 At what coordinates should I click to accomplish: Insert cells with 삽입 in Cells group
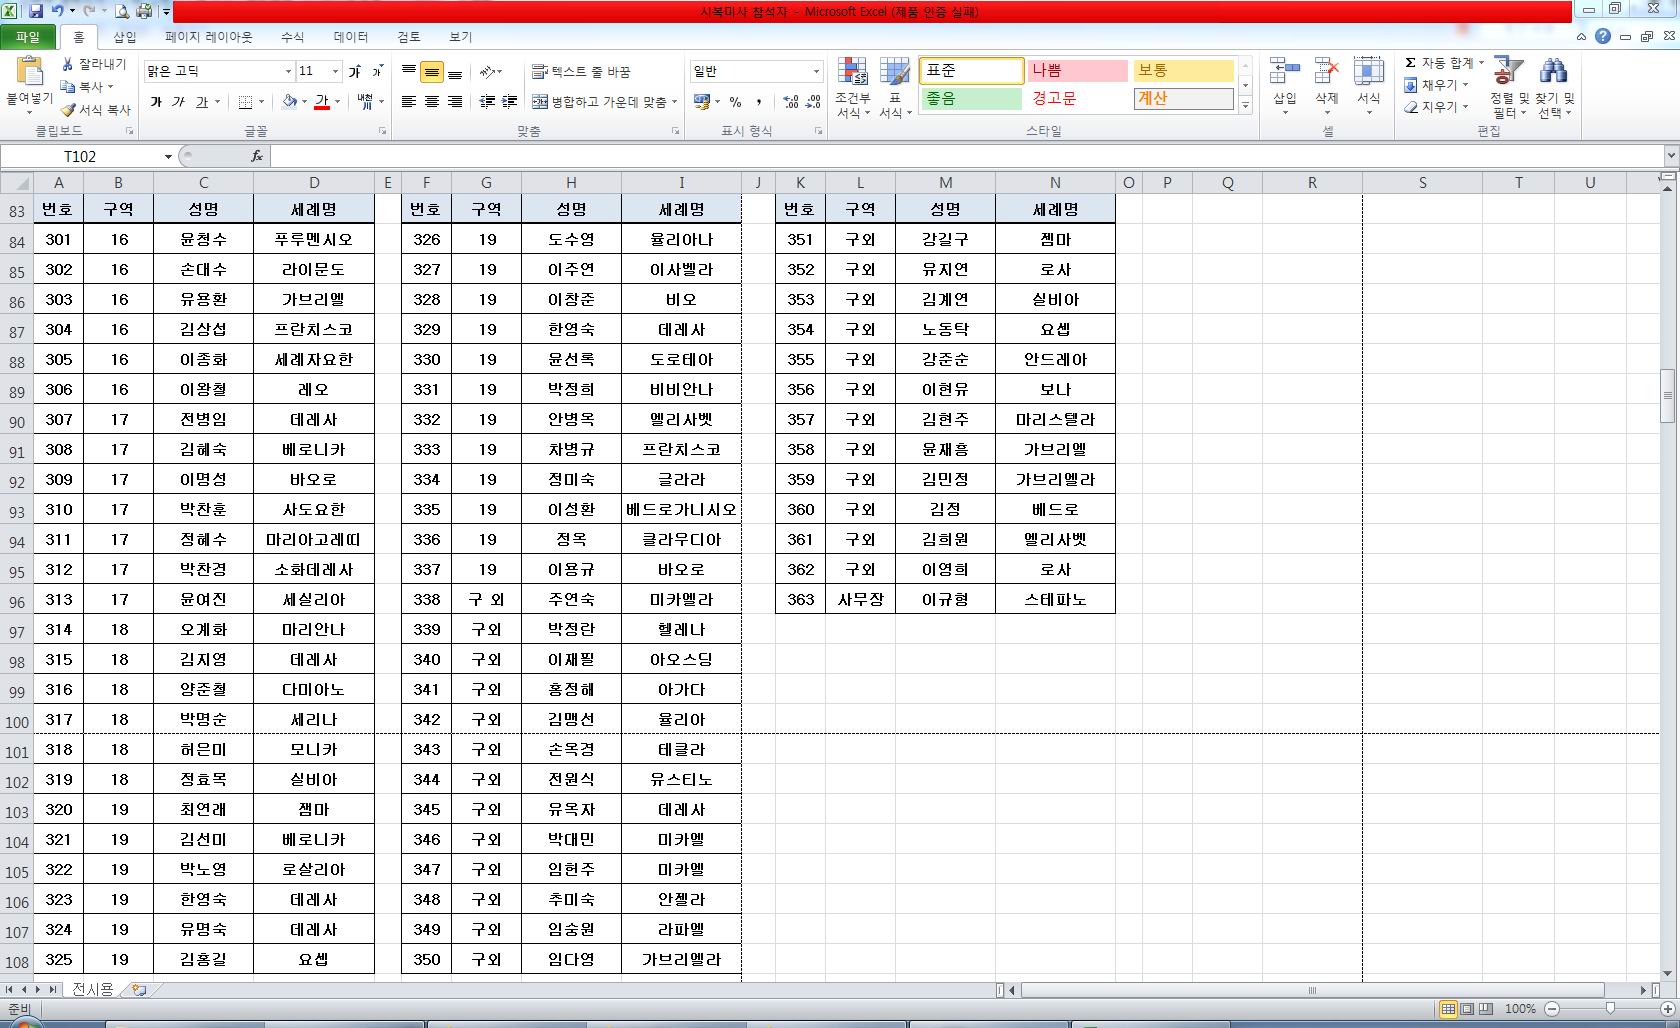[x=1285, y=86]
